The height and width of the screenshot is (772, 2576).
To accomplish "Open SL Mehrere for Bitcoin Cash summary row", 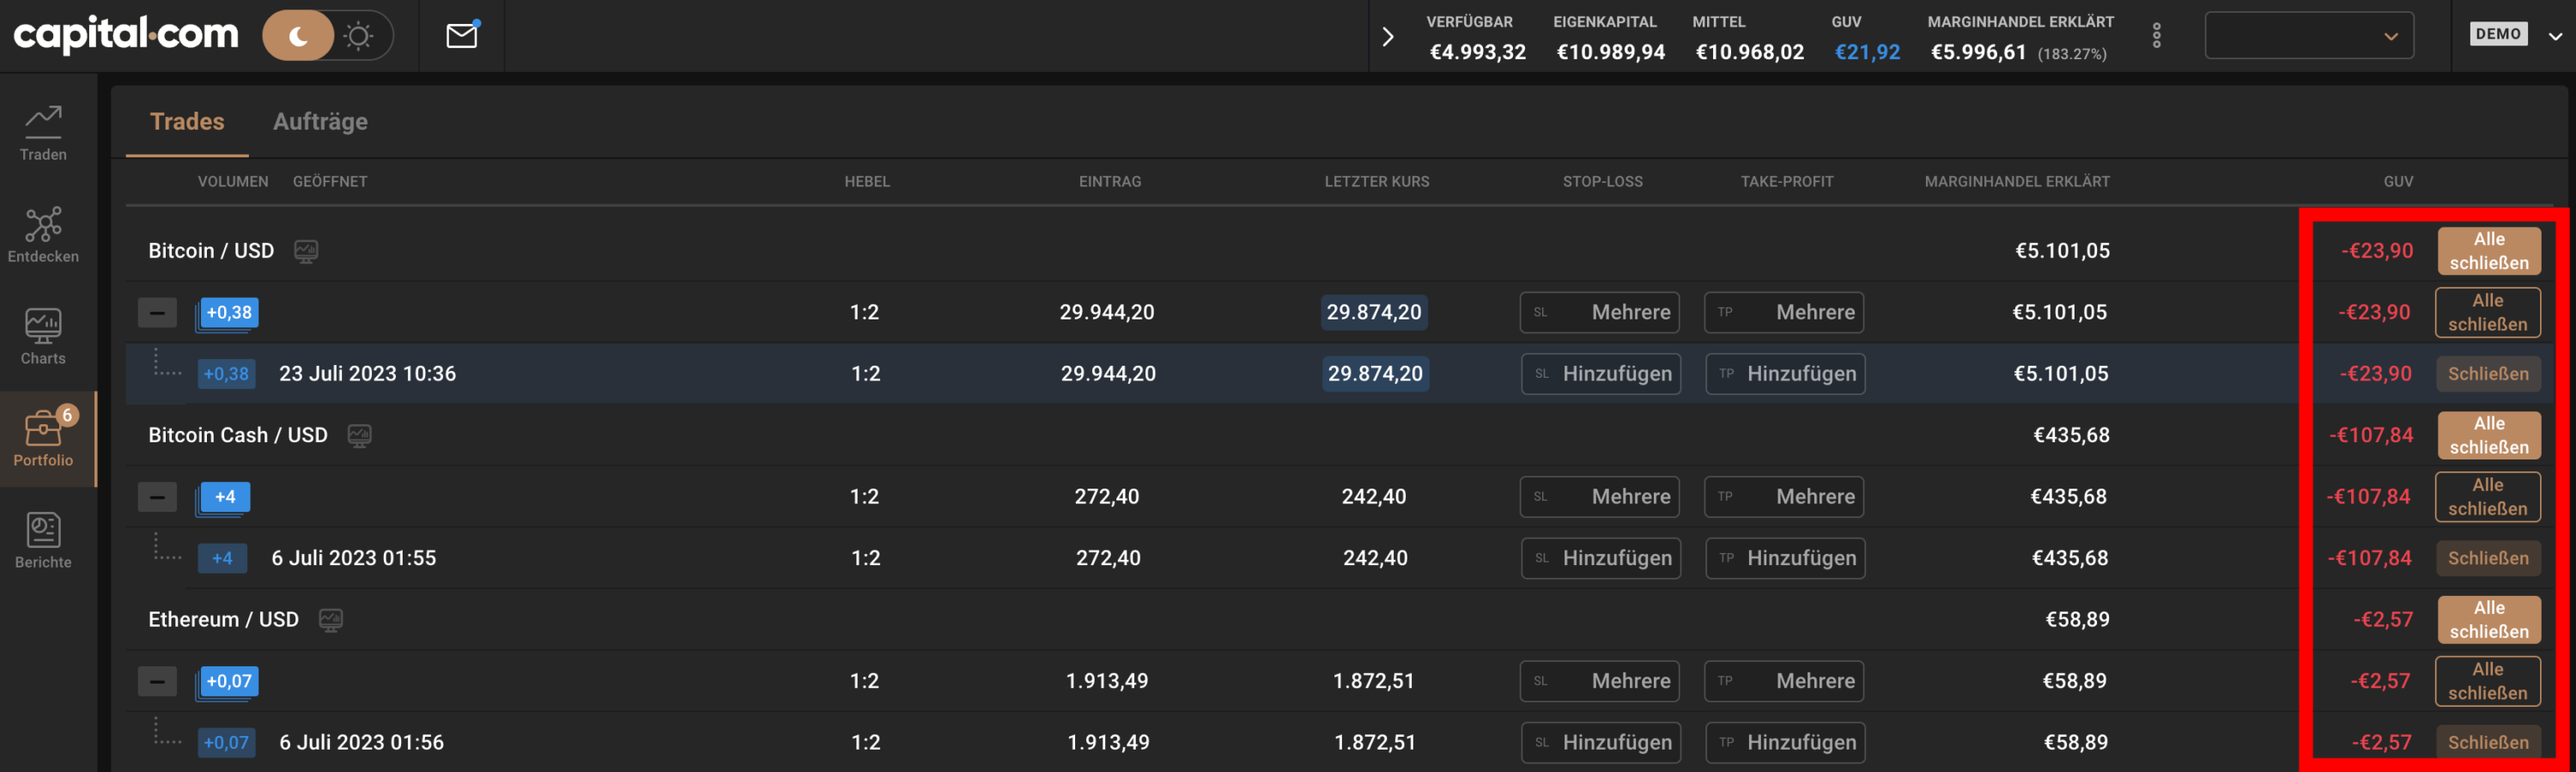I will tap(1599, 497).
